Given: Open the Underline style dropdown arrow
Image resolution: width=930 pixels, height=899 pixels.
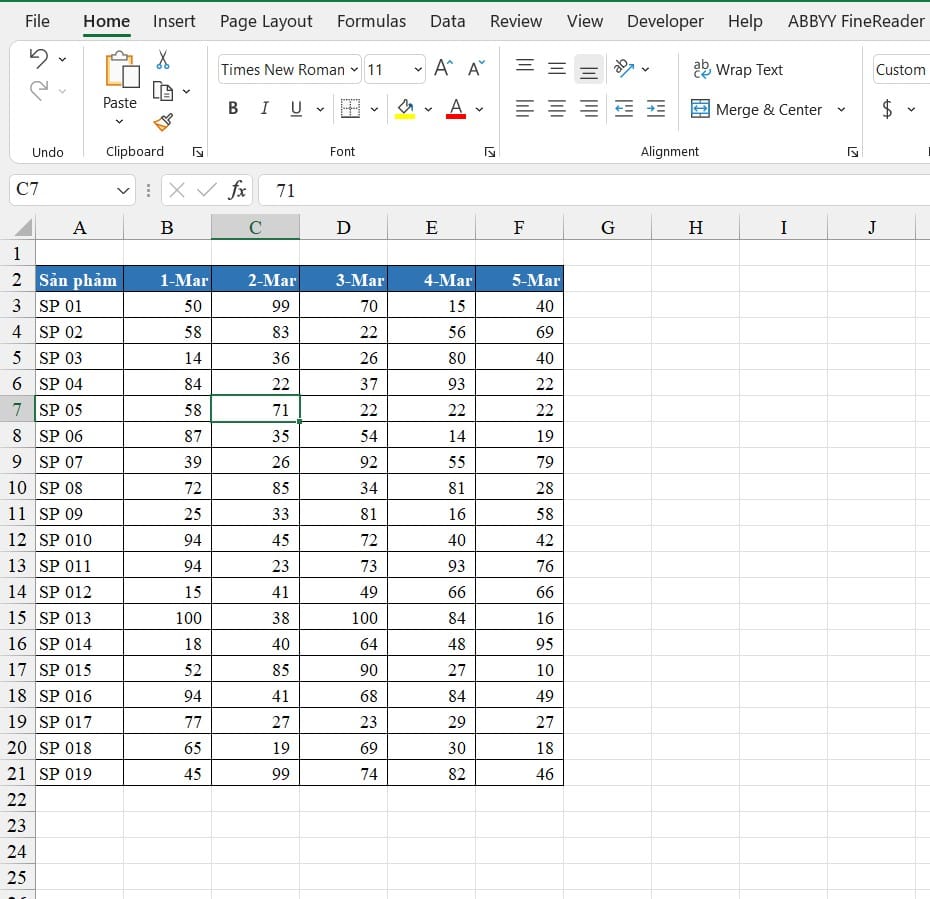Looking at the screenshot, I should [x=320, y=109].
